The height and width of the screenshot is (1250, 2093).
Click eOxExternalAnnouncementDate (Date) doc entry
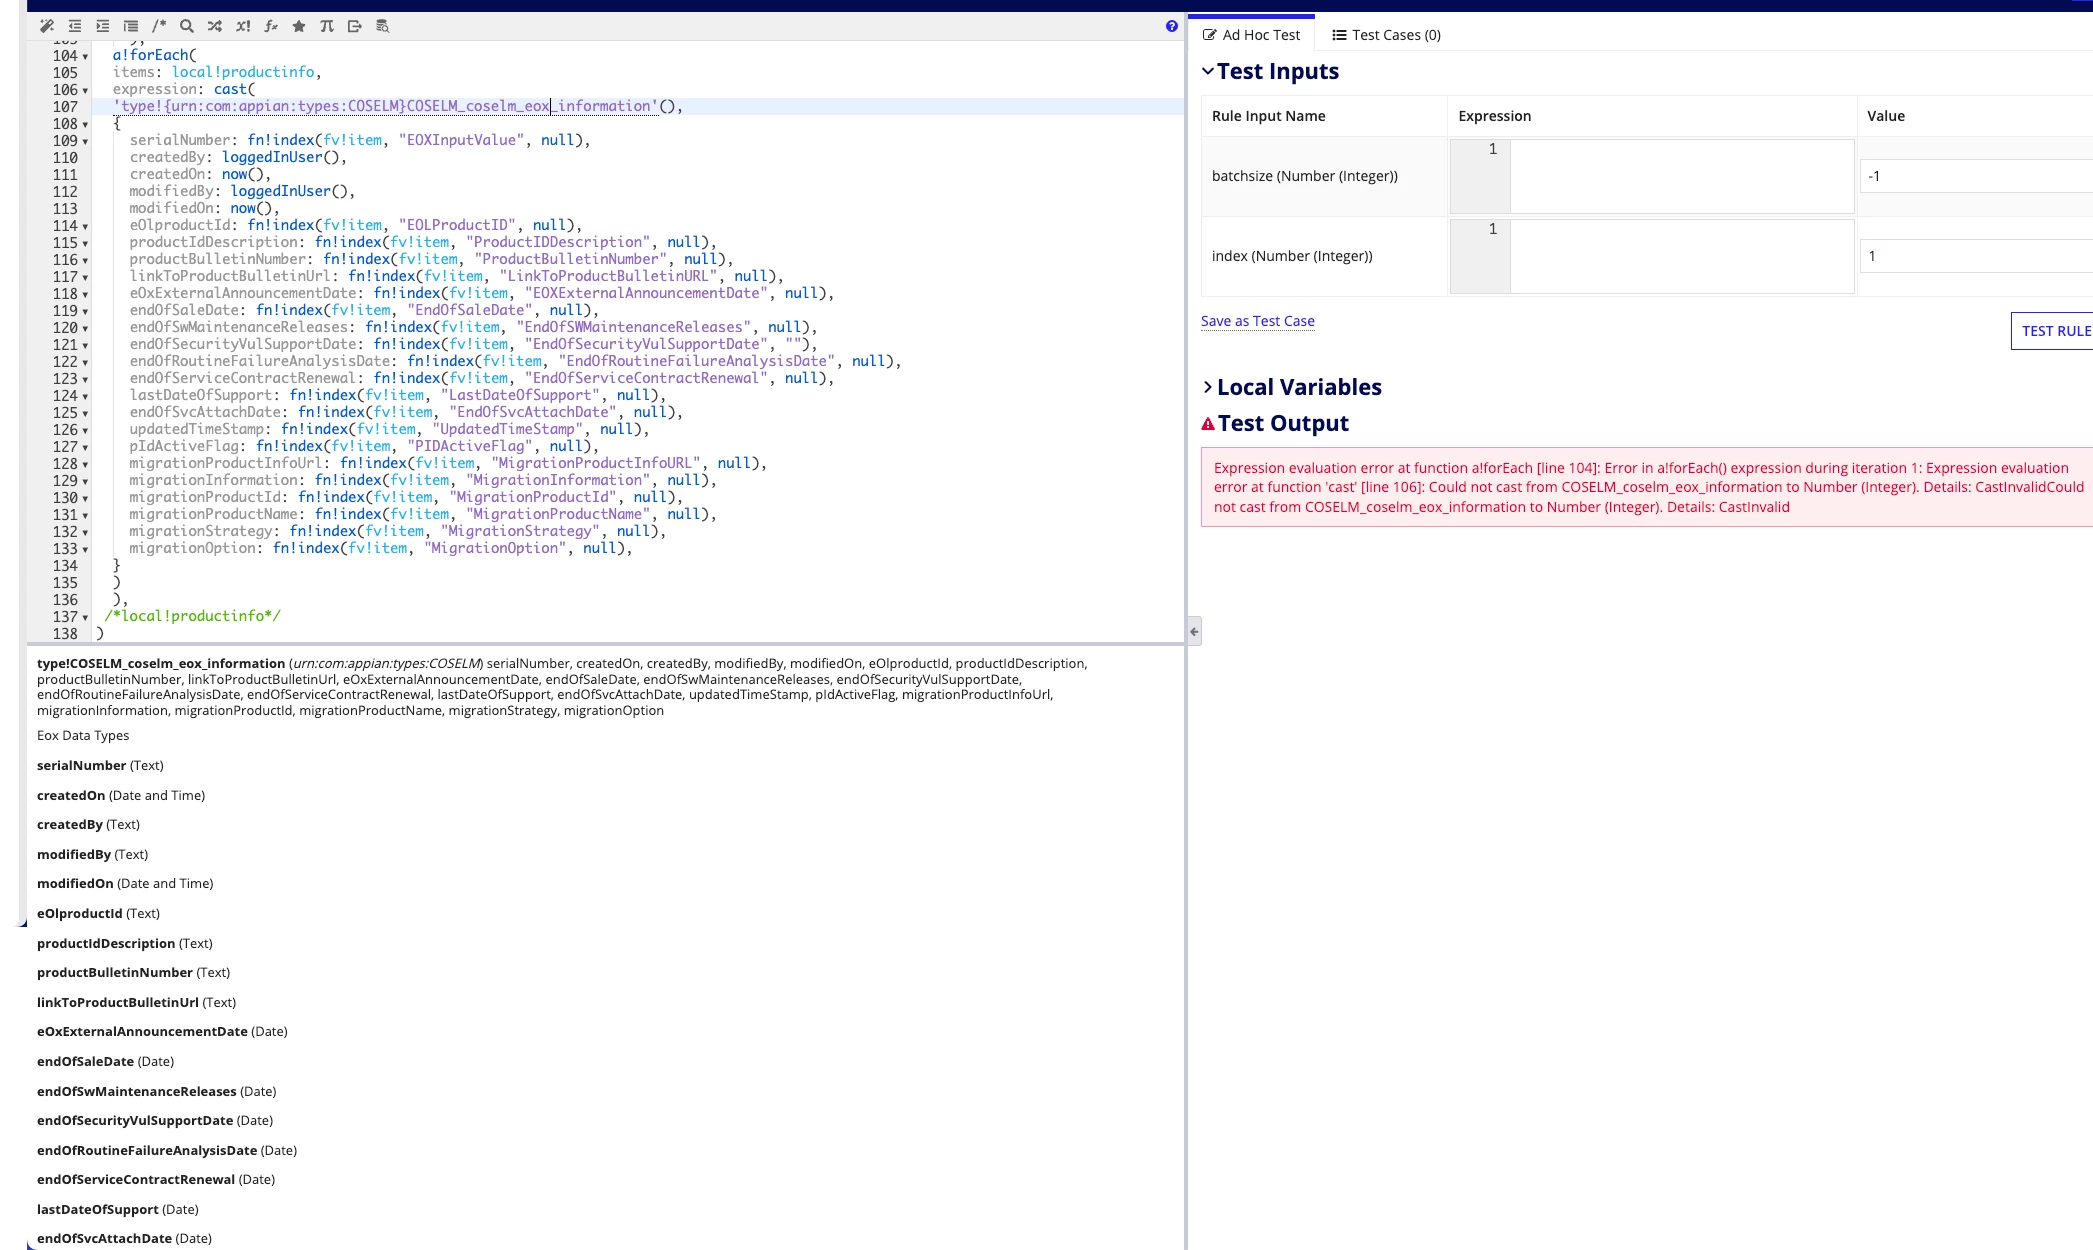coord(162,1031)
